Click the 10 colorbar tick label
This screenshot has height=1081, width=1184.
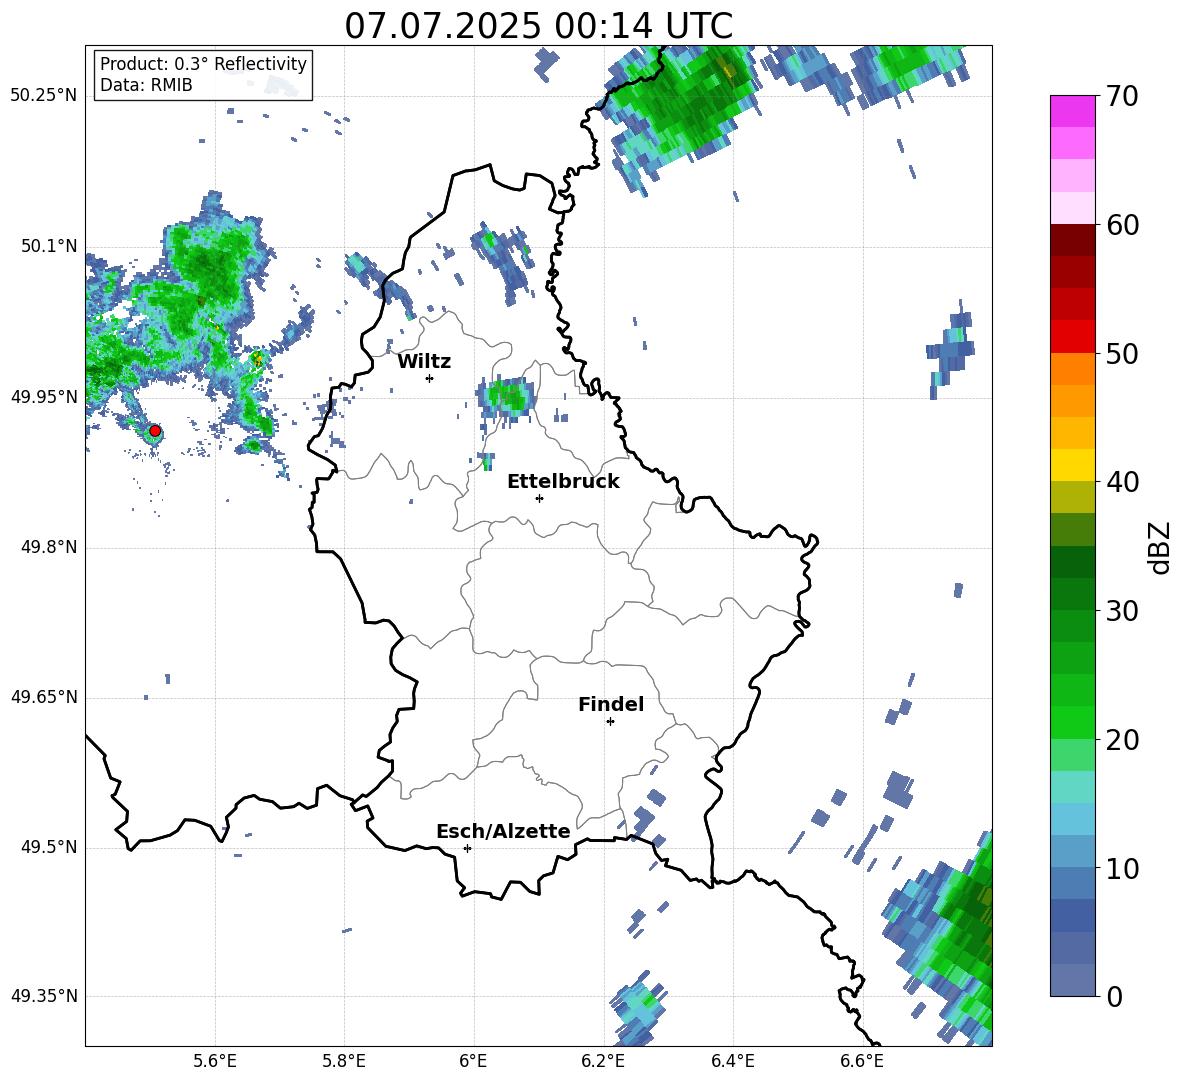coord(1122,869)
